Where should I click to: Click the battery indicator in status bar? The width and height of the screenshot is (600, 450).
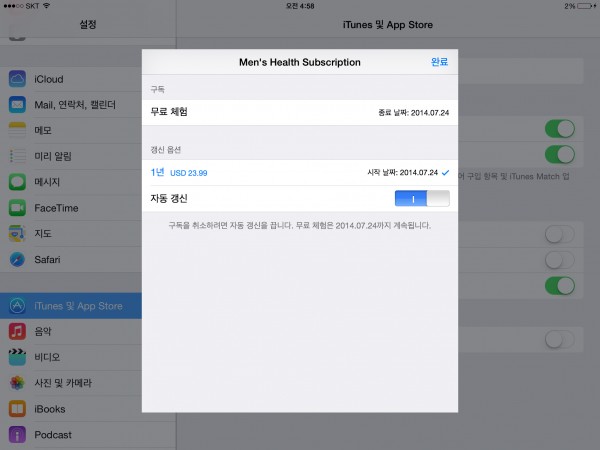[585, 6]
